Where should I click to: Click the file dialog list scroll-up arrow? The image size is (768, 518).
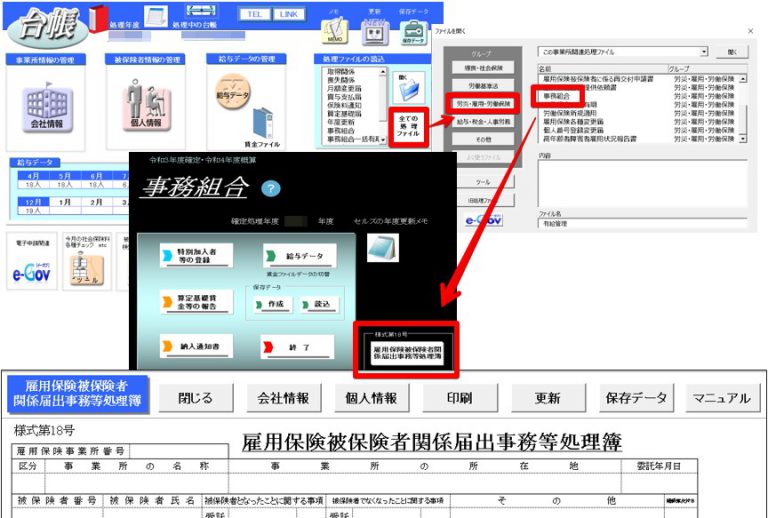(744, 79)
